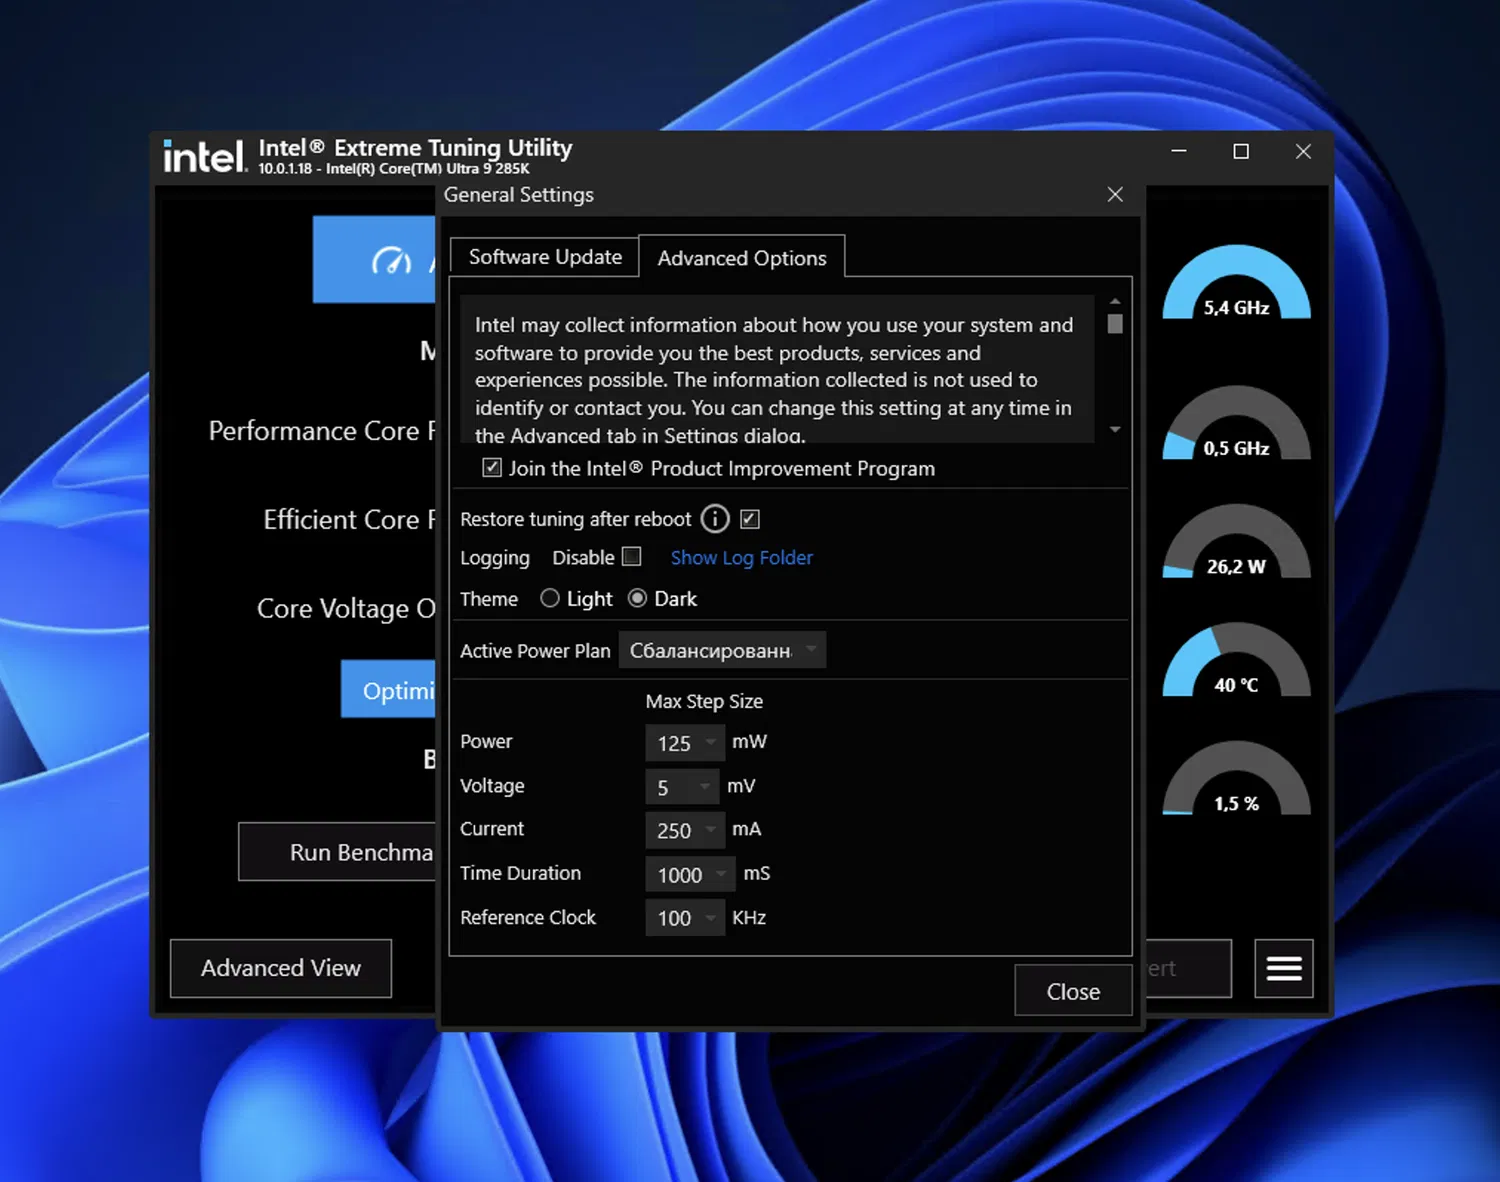
Task: Open the Current max step size dropdown
Action: coord(685,830)
